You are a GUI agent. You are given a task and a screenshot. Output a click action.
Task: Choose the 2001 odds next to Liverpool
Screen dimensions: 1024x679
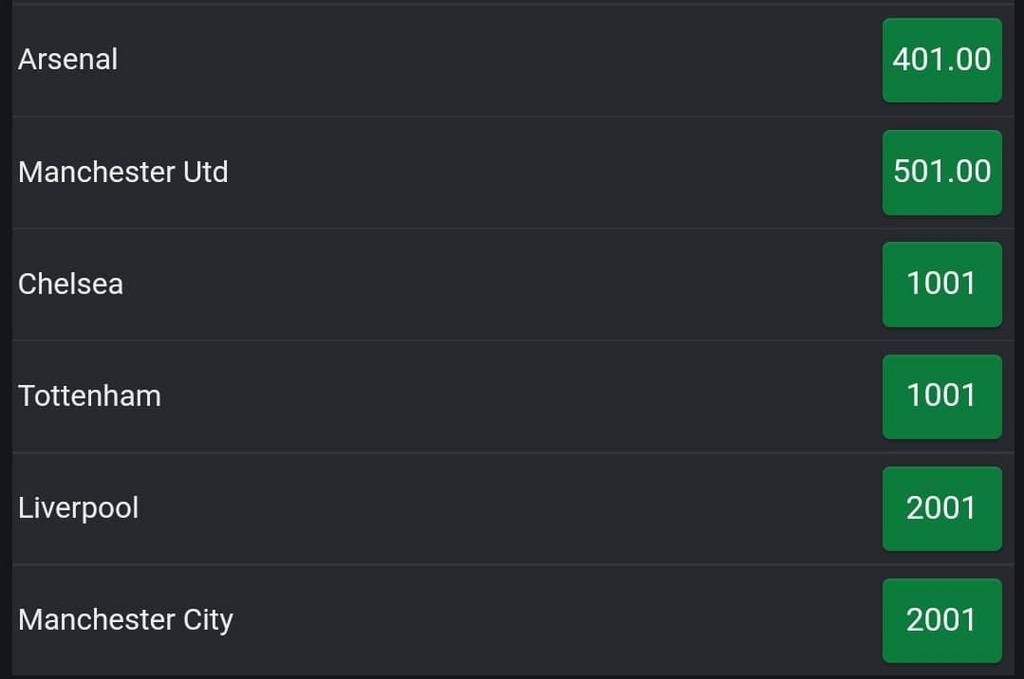pos(941,508)
